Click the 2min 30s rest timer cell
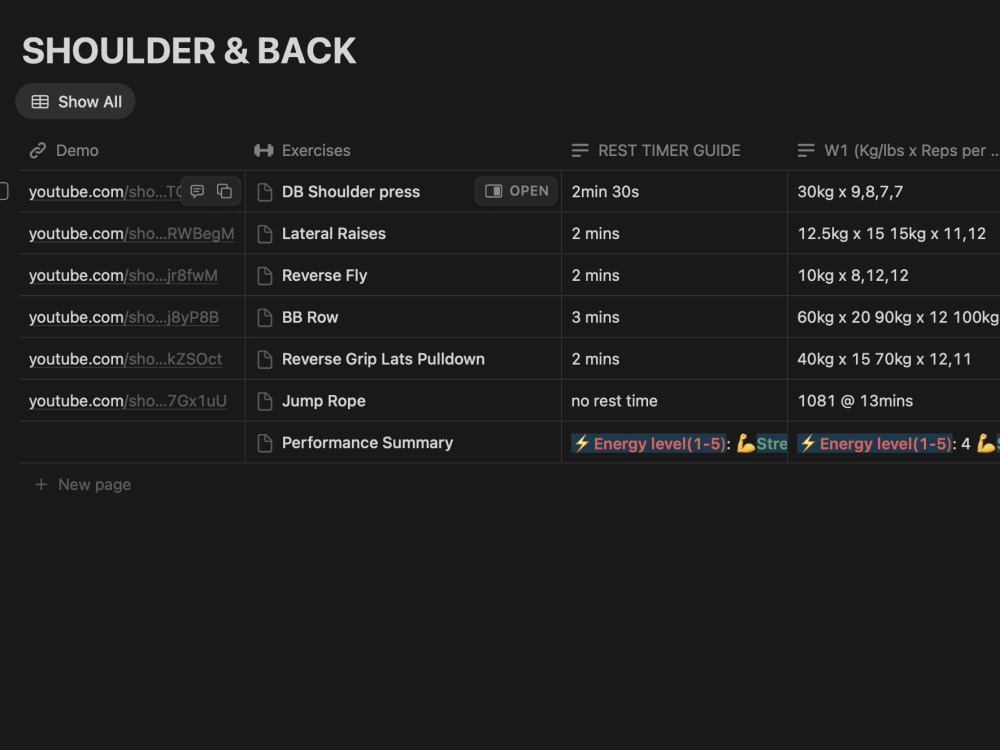Image resolution: width=1000 pixels, height=750 pixels. 674,191
